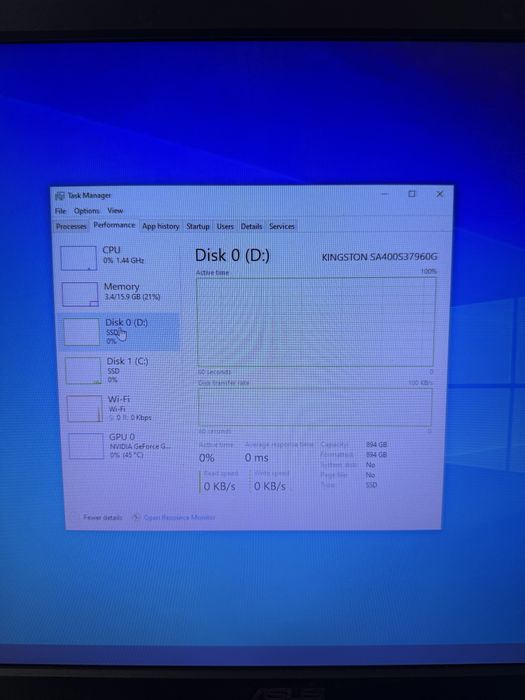The width and height of the screenshot is (525, 700).
Task: Open the Details tab
Action: coord(251,226)
